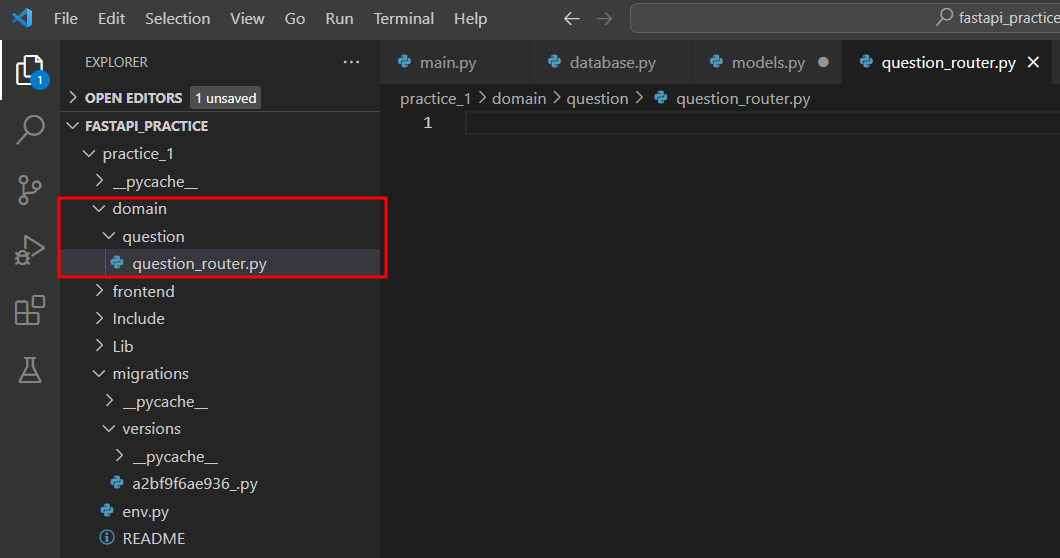Expand __pycache__ folder under practice_1
The width and height of the screenshot is (1060, 558).
99,181
